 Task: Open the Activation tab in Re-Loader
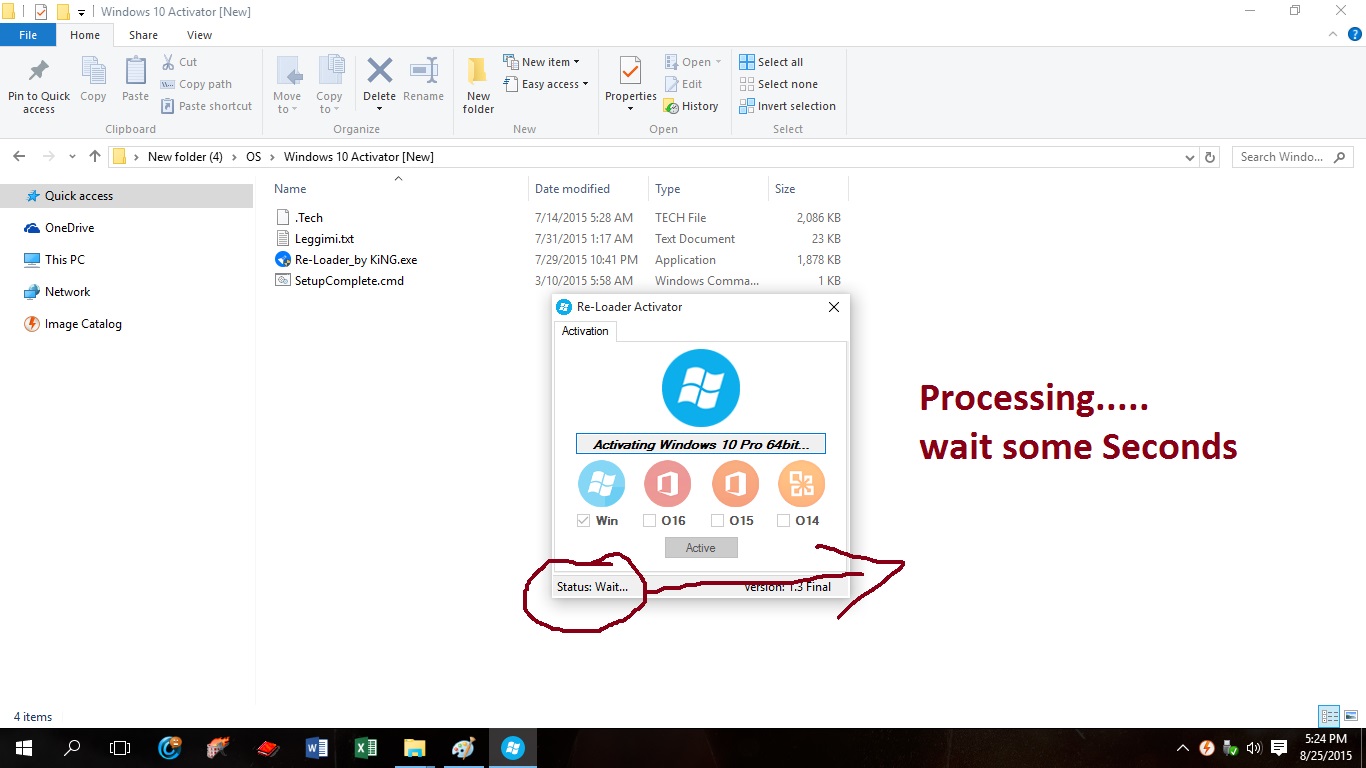tap(585, 330)
